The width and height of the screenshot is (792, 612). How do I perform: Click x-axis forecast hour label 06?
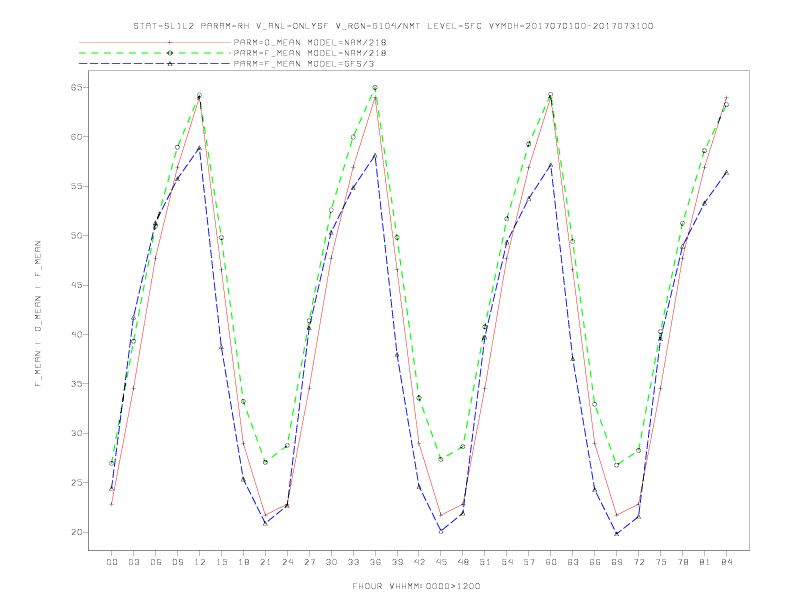click(x=156, y=562)
